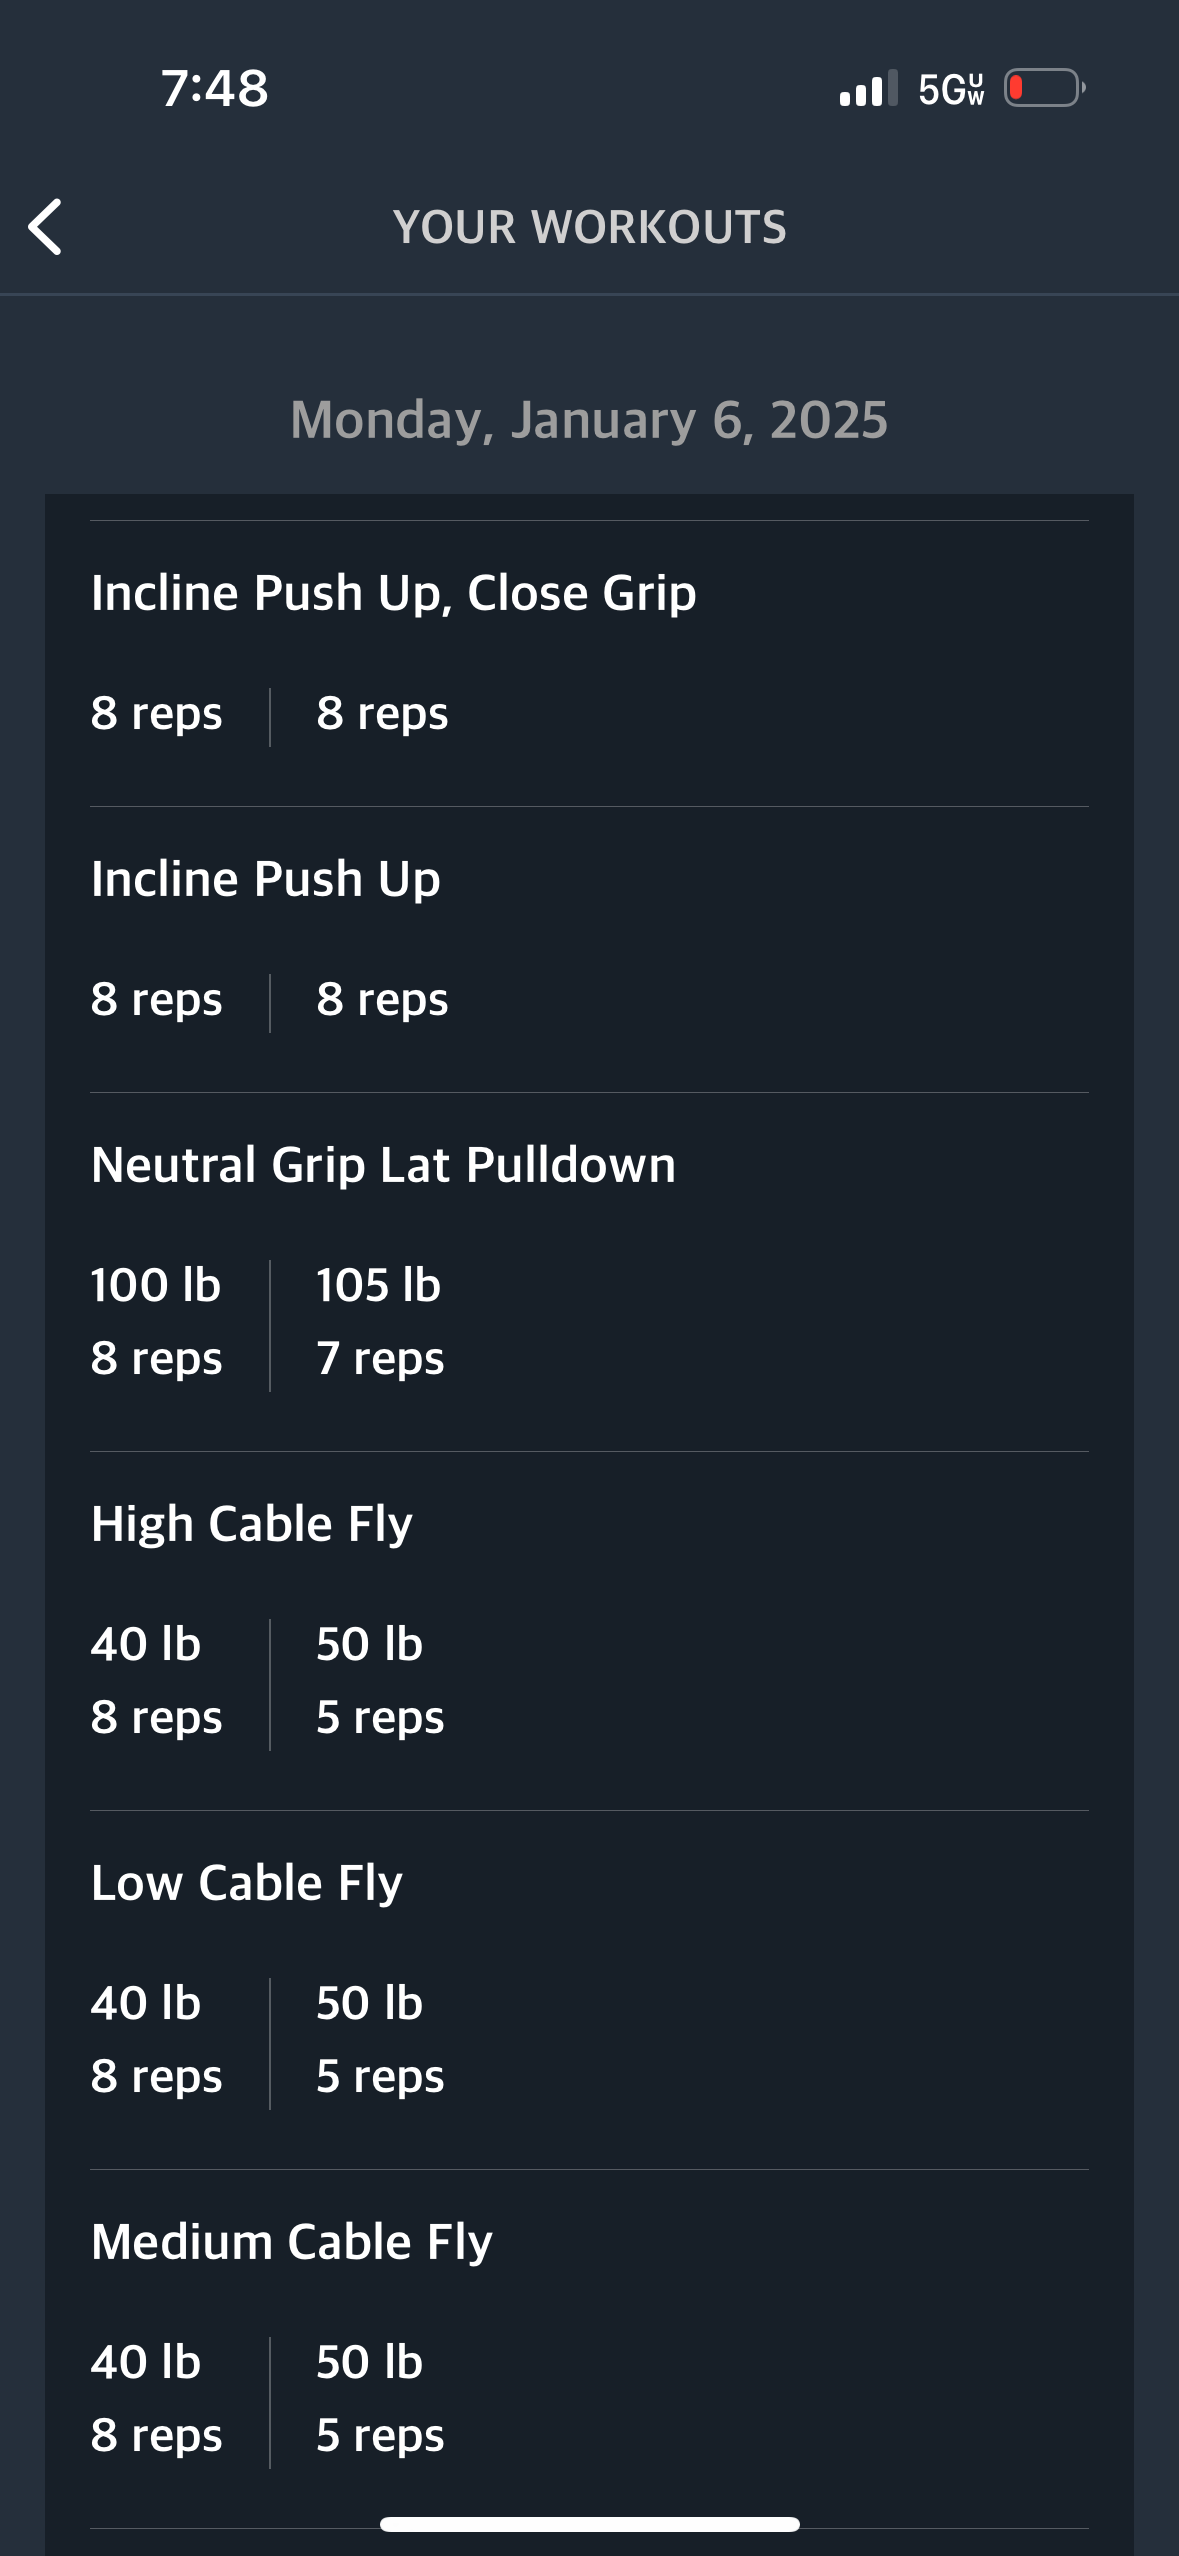Tap the 5G UW network indicator
The image size is (1179, 2556).
coord(951,89)
